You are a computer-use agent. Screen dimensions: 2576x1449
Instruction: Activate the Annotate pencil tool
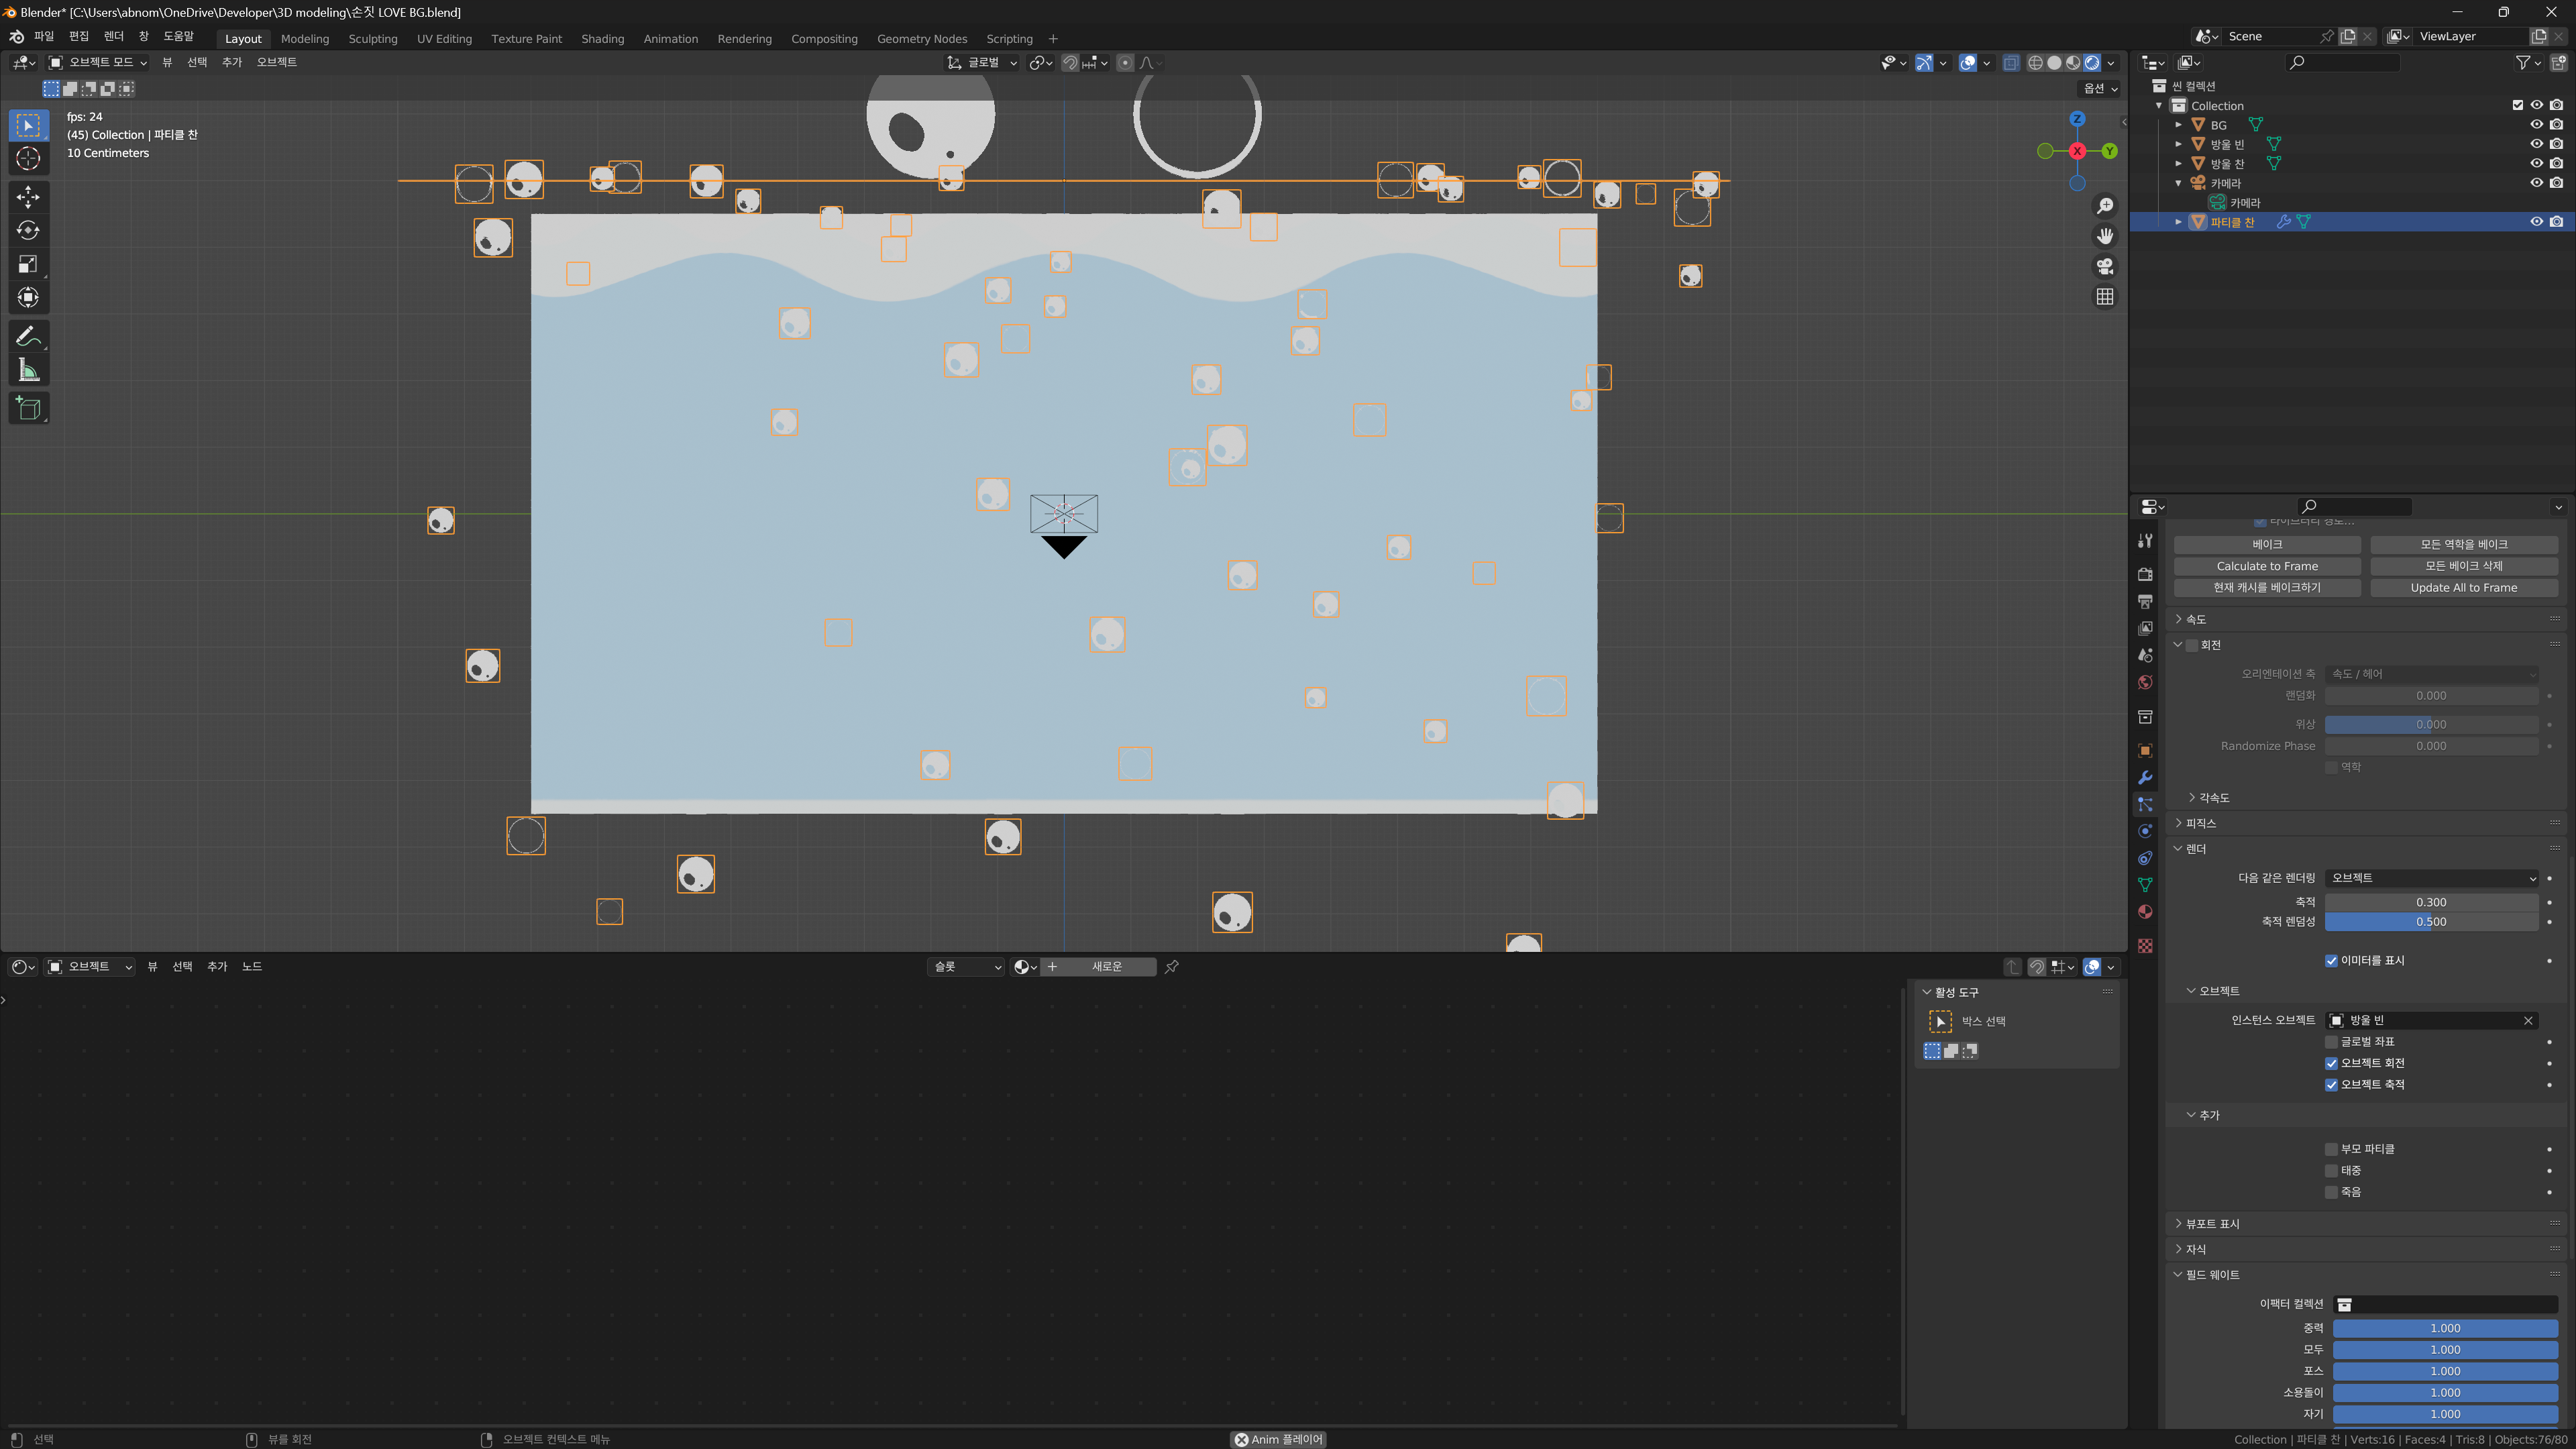tap(28, 336)
